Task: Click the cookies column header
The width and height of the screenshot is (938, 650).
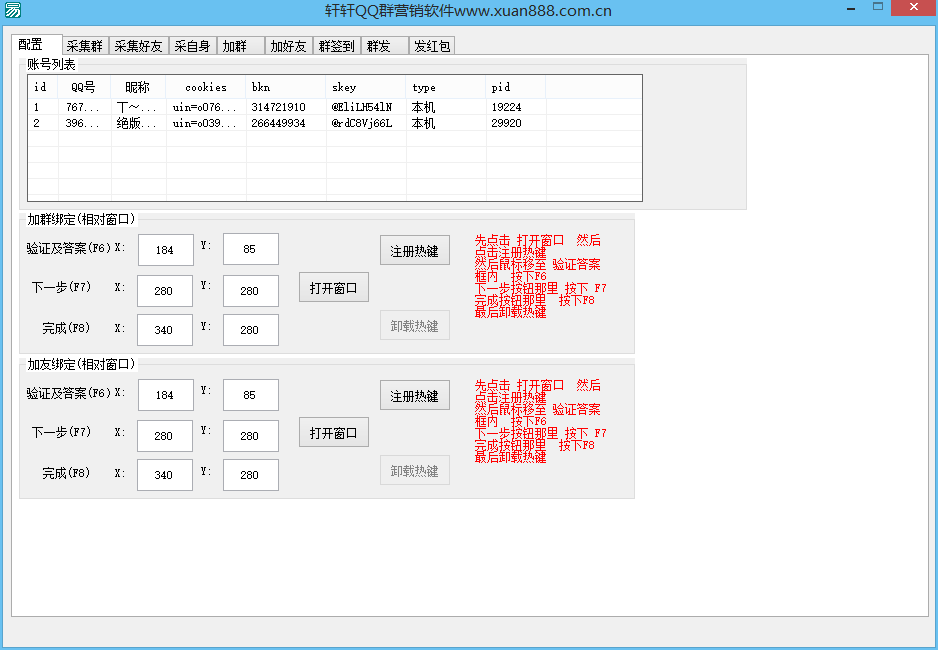Action: pos(206,87)
